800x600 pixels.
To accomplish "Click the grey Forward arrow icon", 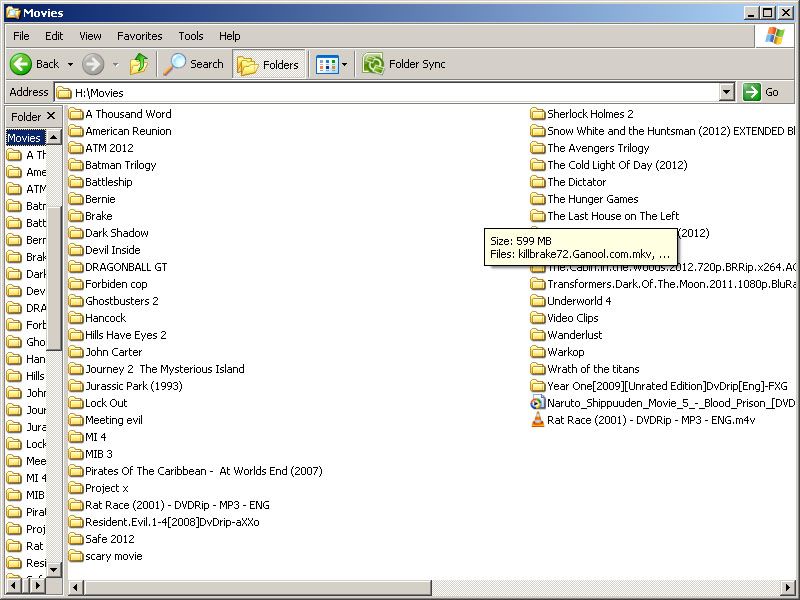I will pos(93,64).
